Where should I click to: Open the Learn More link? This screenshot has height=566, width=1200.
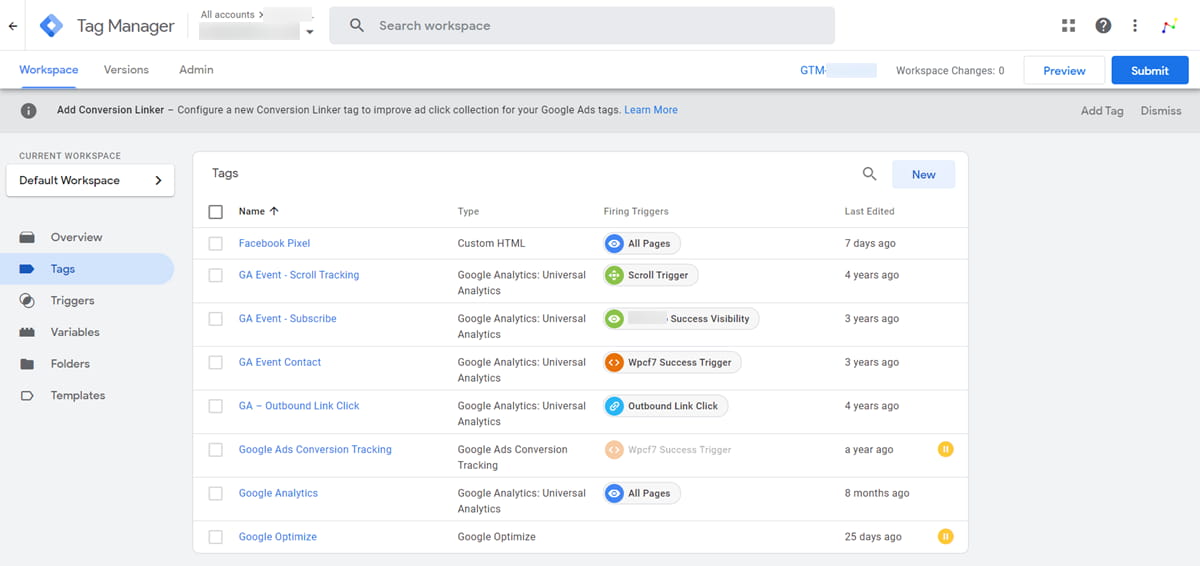click(651, 110)
